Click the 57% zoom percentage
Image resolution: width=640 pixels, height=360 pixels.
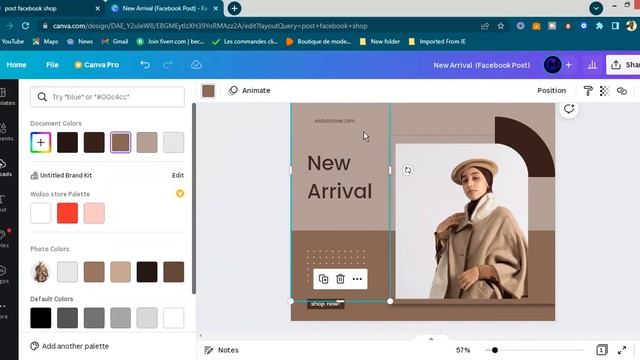click(x=463, y=350)
